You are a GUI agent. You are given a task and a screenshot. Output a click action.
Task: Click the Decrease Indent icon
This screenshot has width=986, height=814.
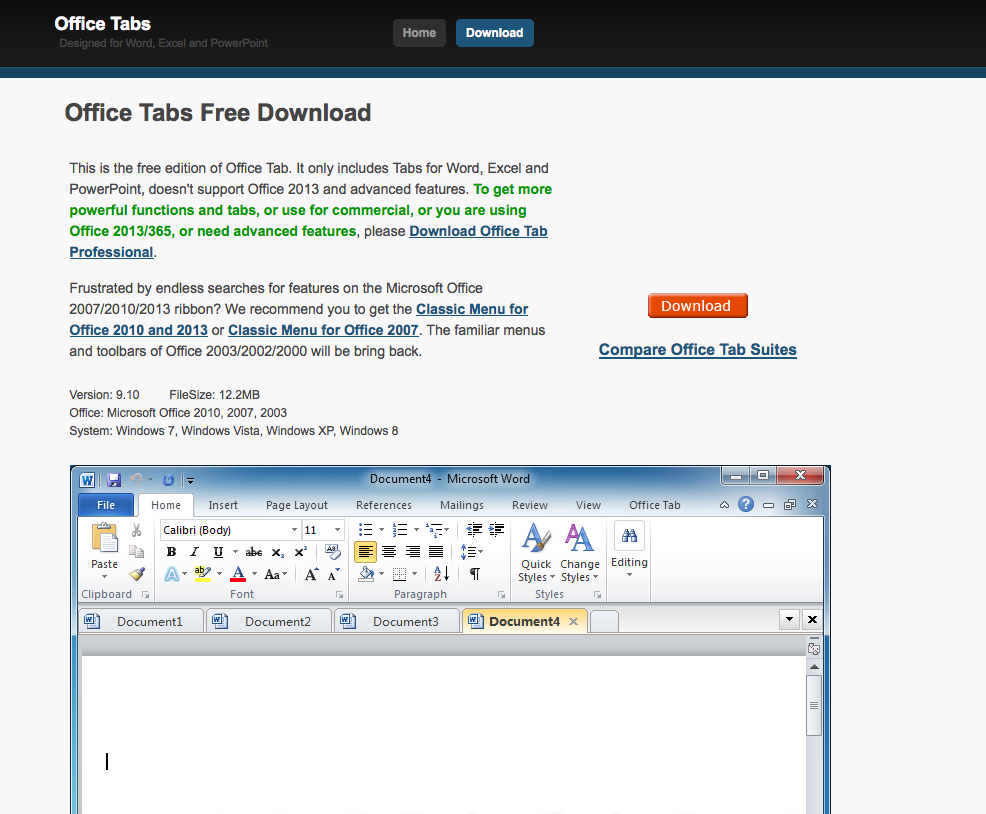click(474, 530)
